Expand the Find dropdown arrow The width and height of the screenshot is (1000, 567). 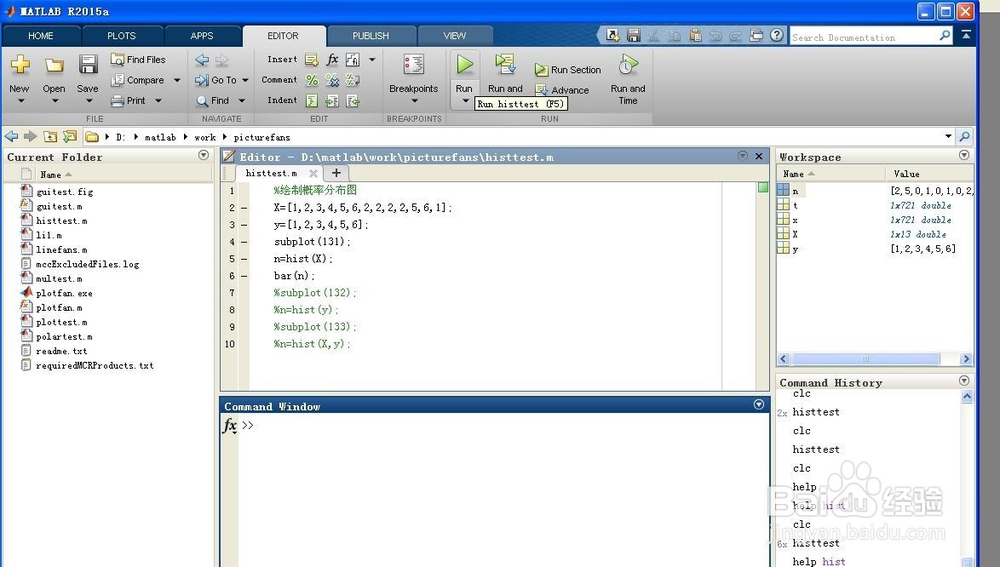[x=242, y=100]
